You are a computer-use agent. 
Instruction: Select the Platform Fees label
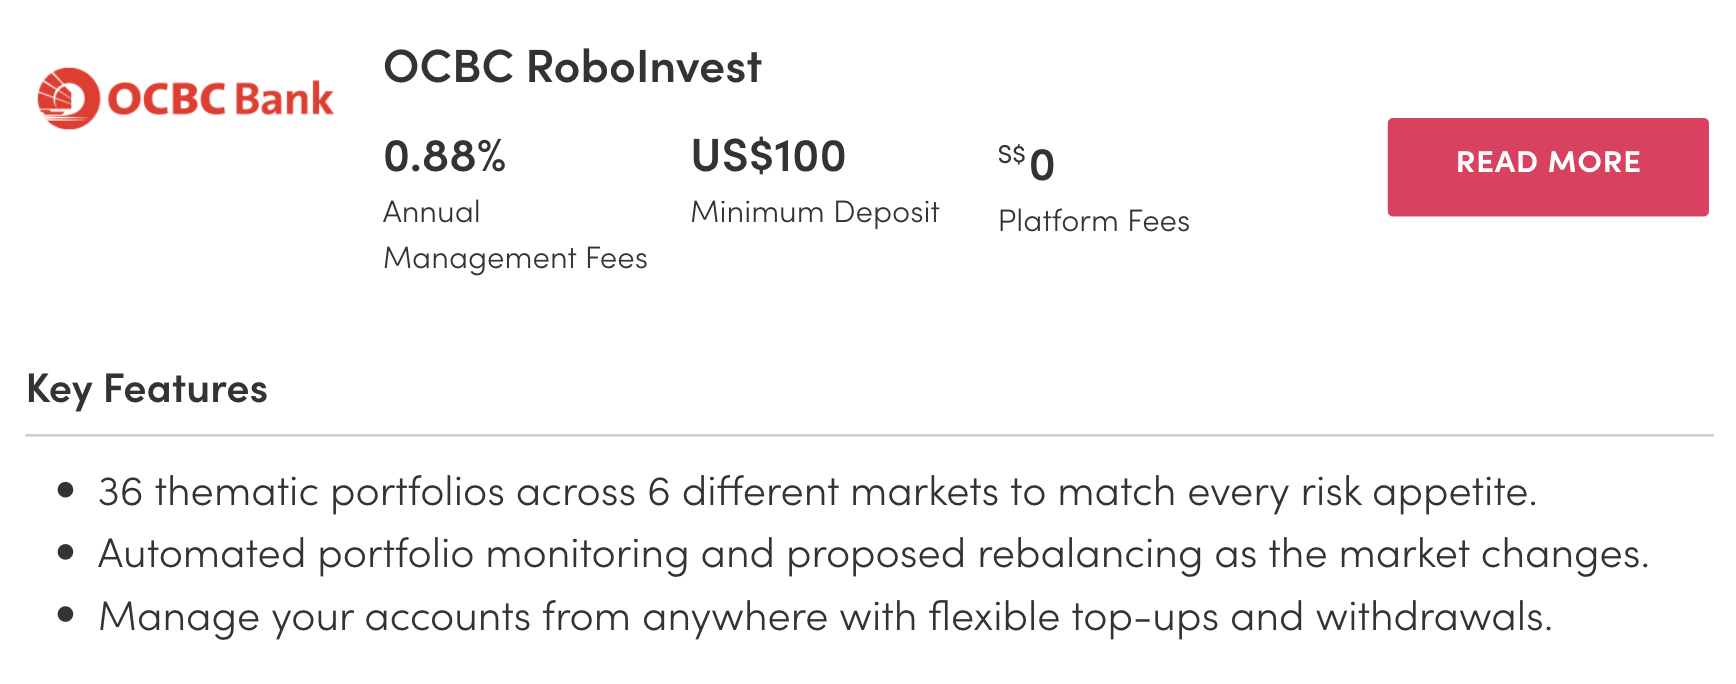click(1094, 221)
